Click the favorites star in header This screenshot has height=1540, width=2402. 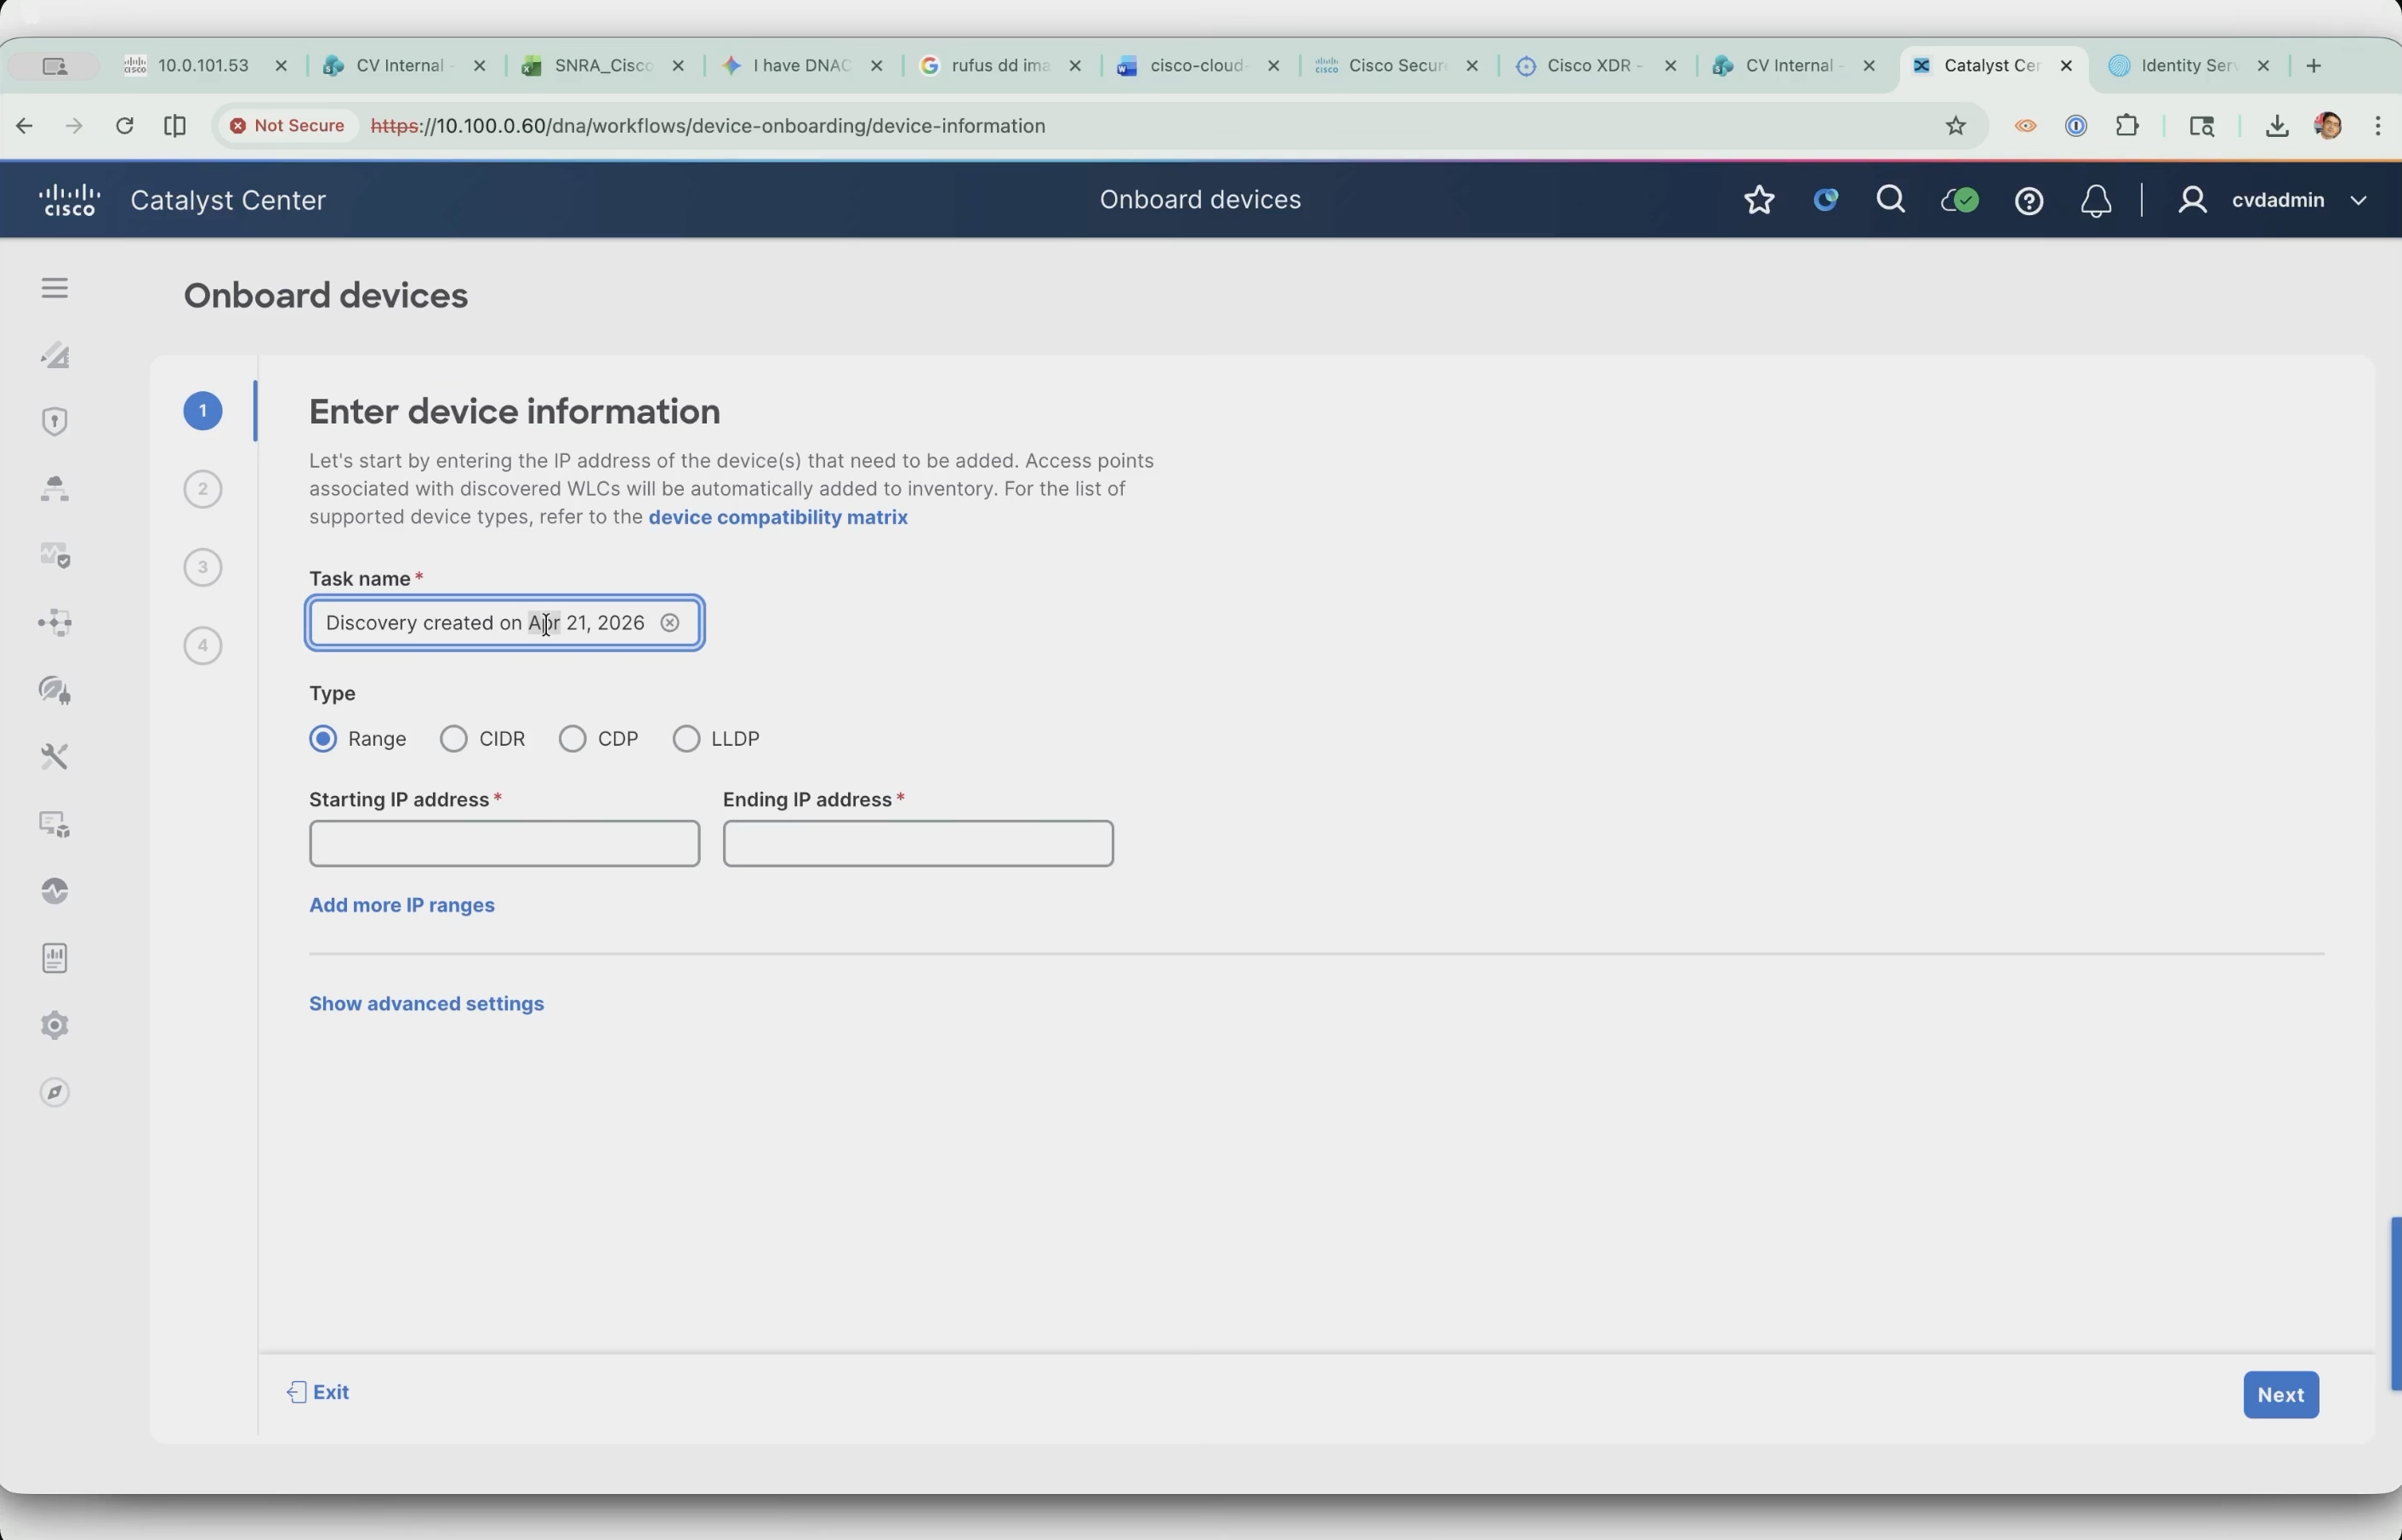[x=1759, y=200]
